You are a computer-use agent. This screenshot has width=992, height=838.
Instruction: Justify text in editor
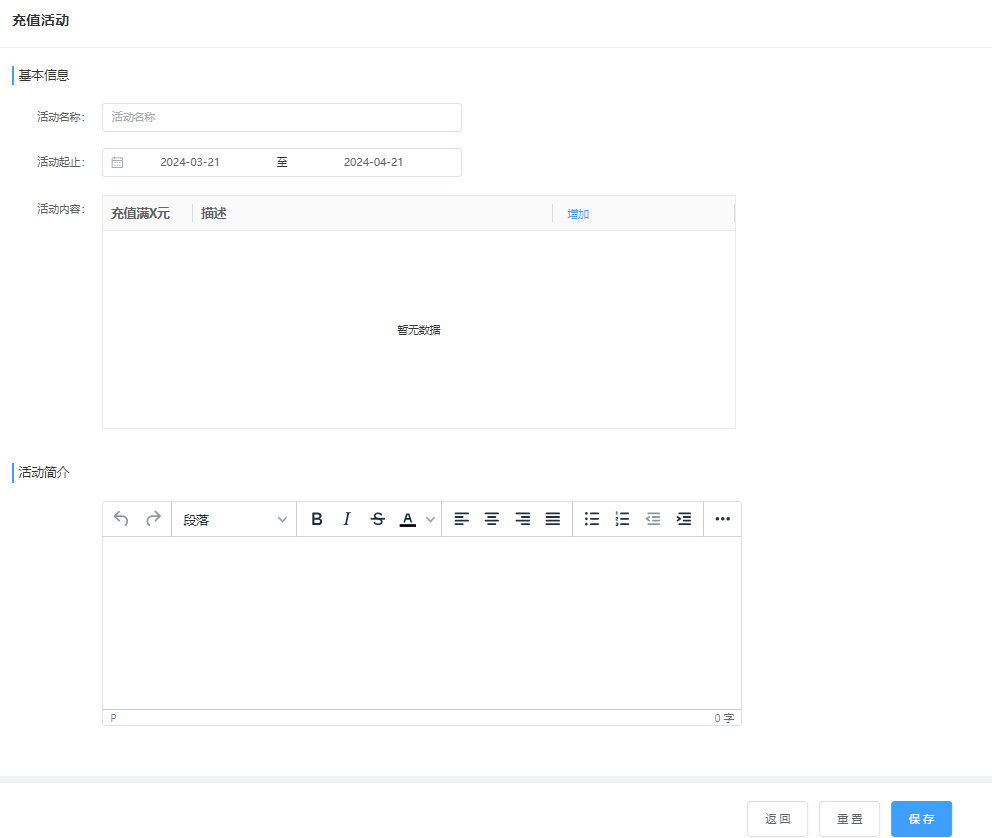553,519
